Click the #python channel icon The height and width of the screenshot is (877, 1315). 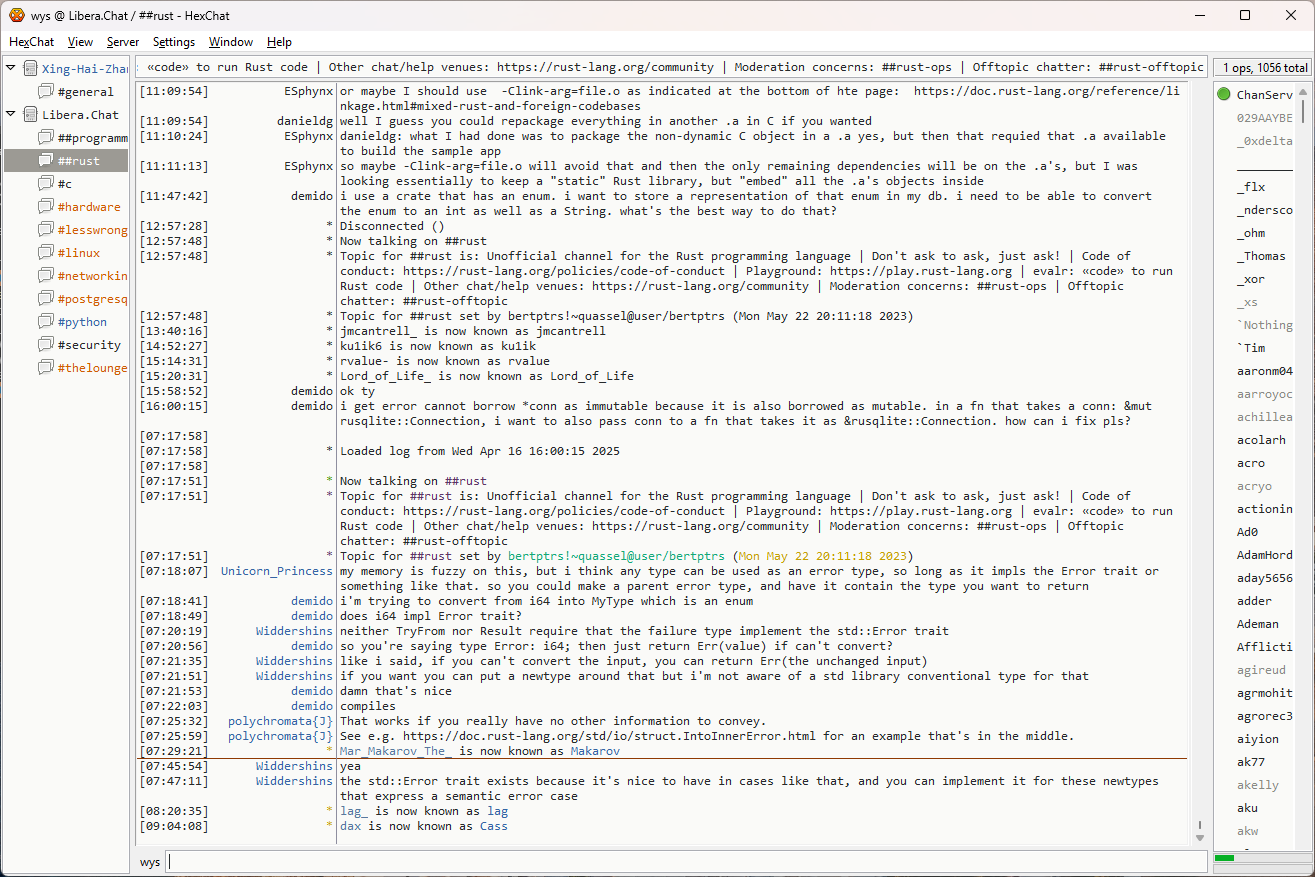click(x=46, y=322)
